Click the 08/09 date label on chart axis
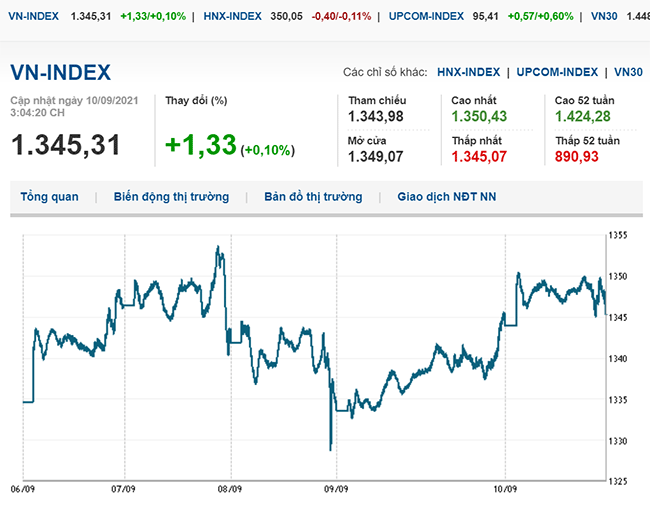This screenshot has height=506, width=650. (x=229, y=490)
